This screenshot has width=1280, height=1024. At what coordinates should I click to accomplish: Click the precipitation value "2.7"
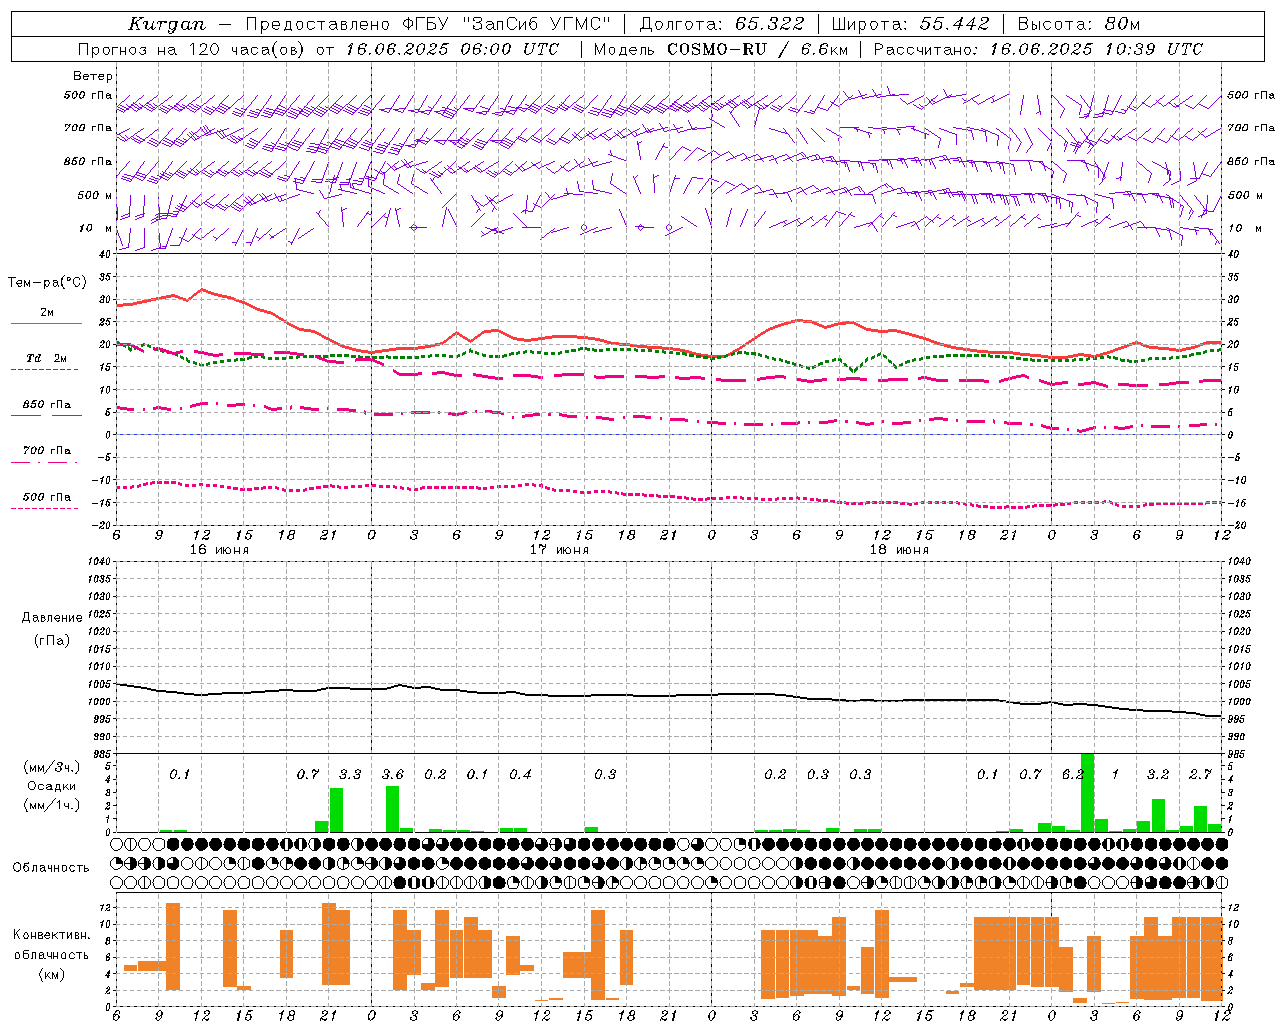1200,775
